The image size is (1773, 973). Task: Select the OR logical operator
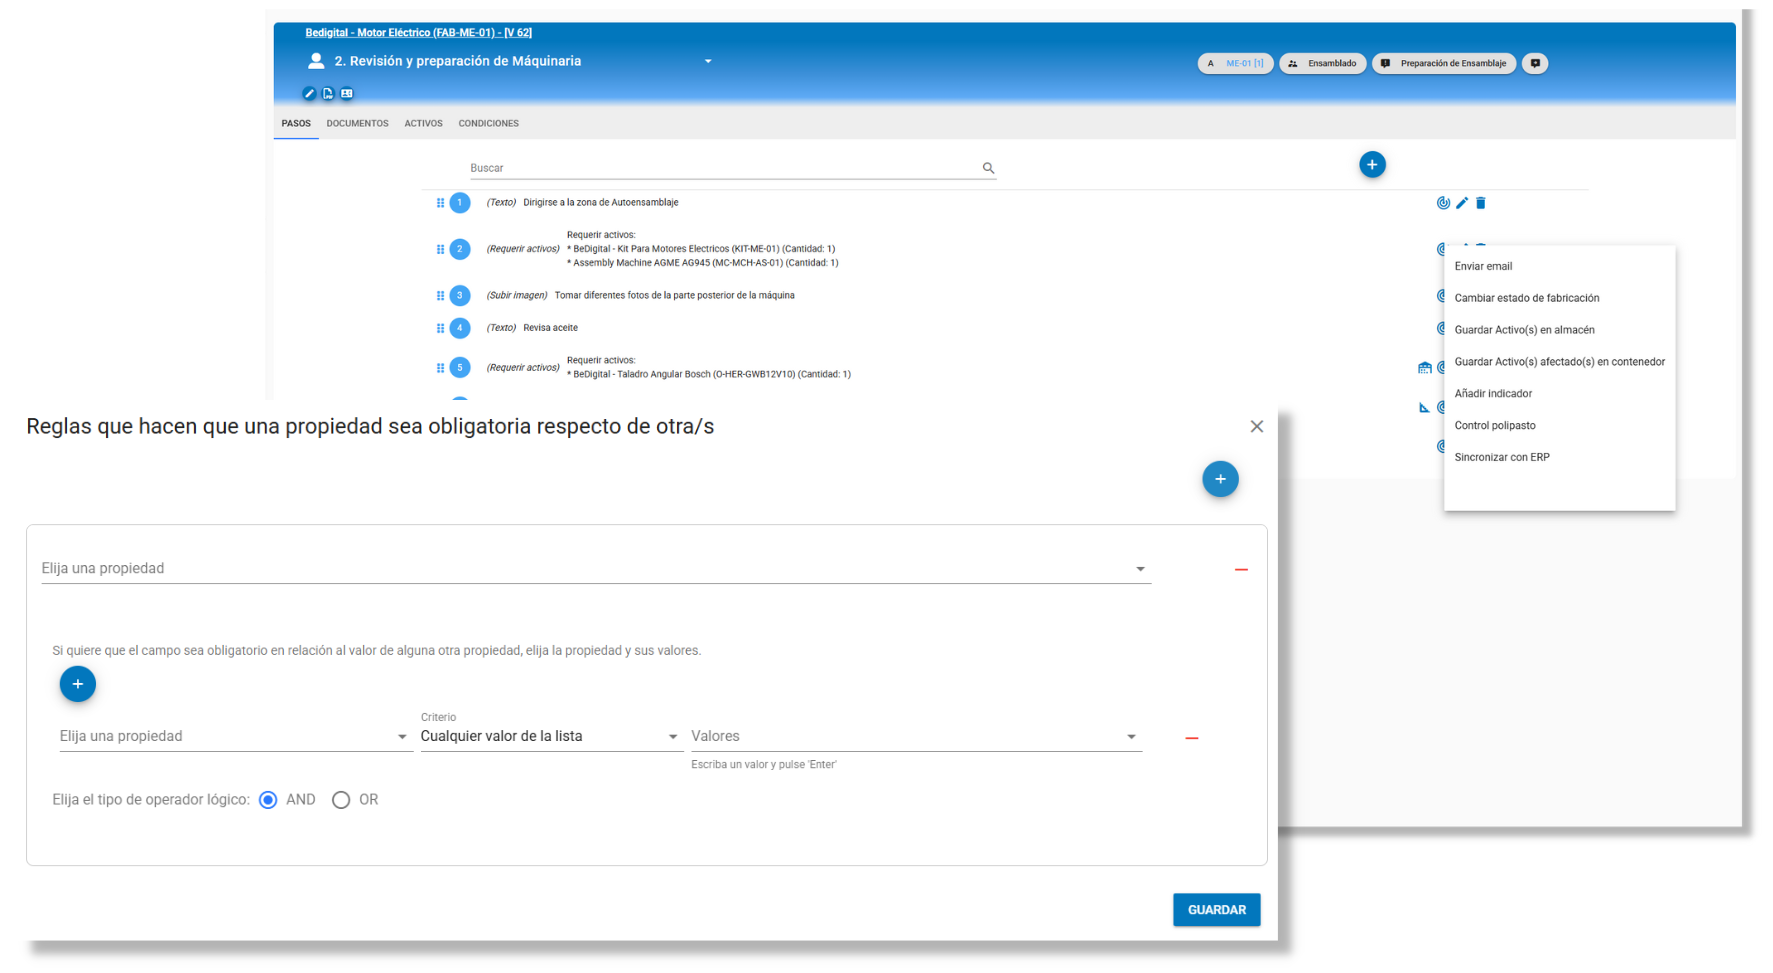point(341,800)
